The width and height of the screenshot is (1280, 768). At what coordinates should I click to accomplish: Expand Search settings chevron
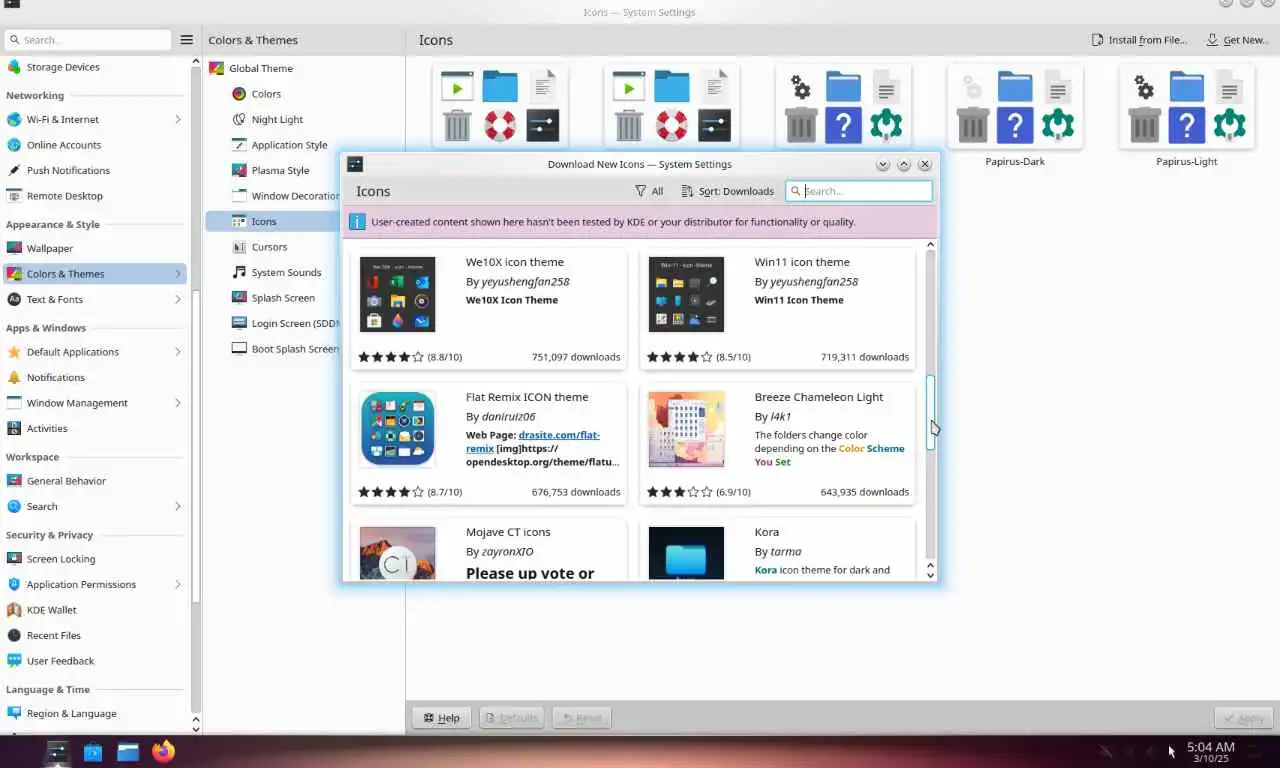pos(178,507)
